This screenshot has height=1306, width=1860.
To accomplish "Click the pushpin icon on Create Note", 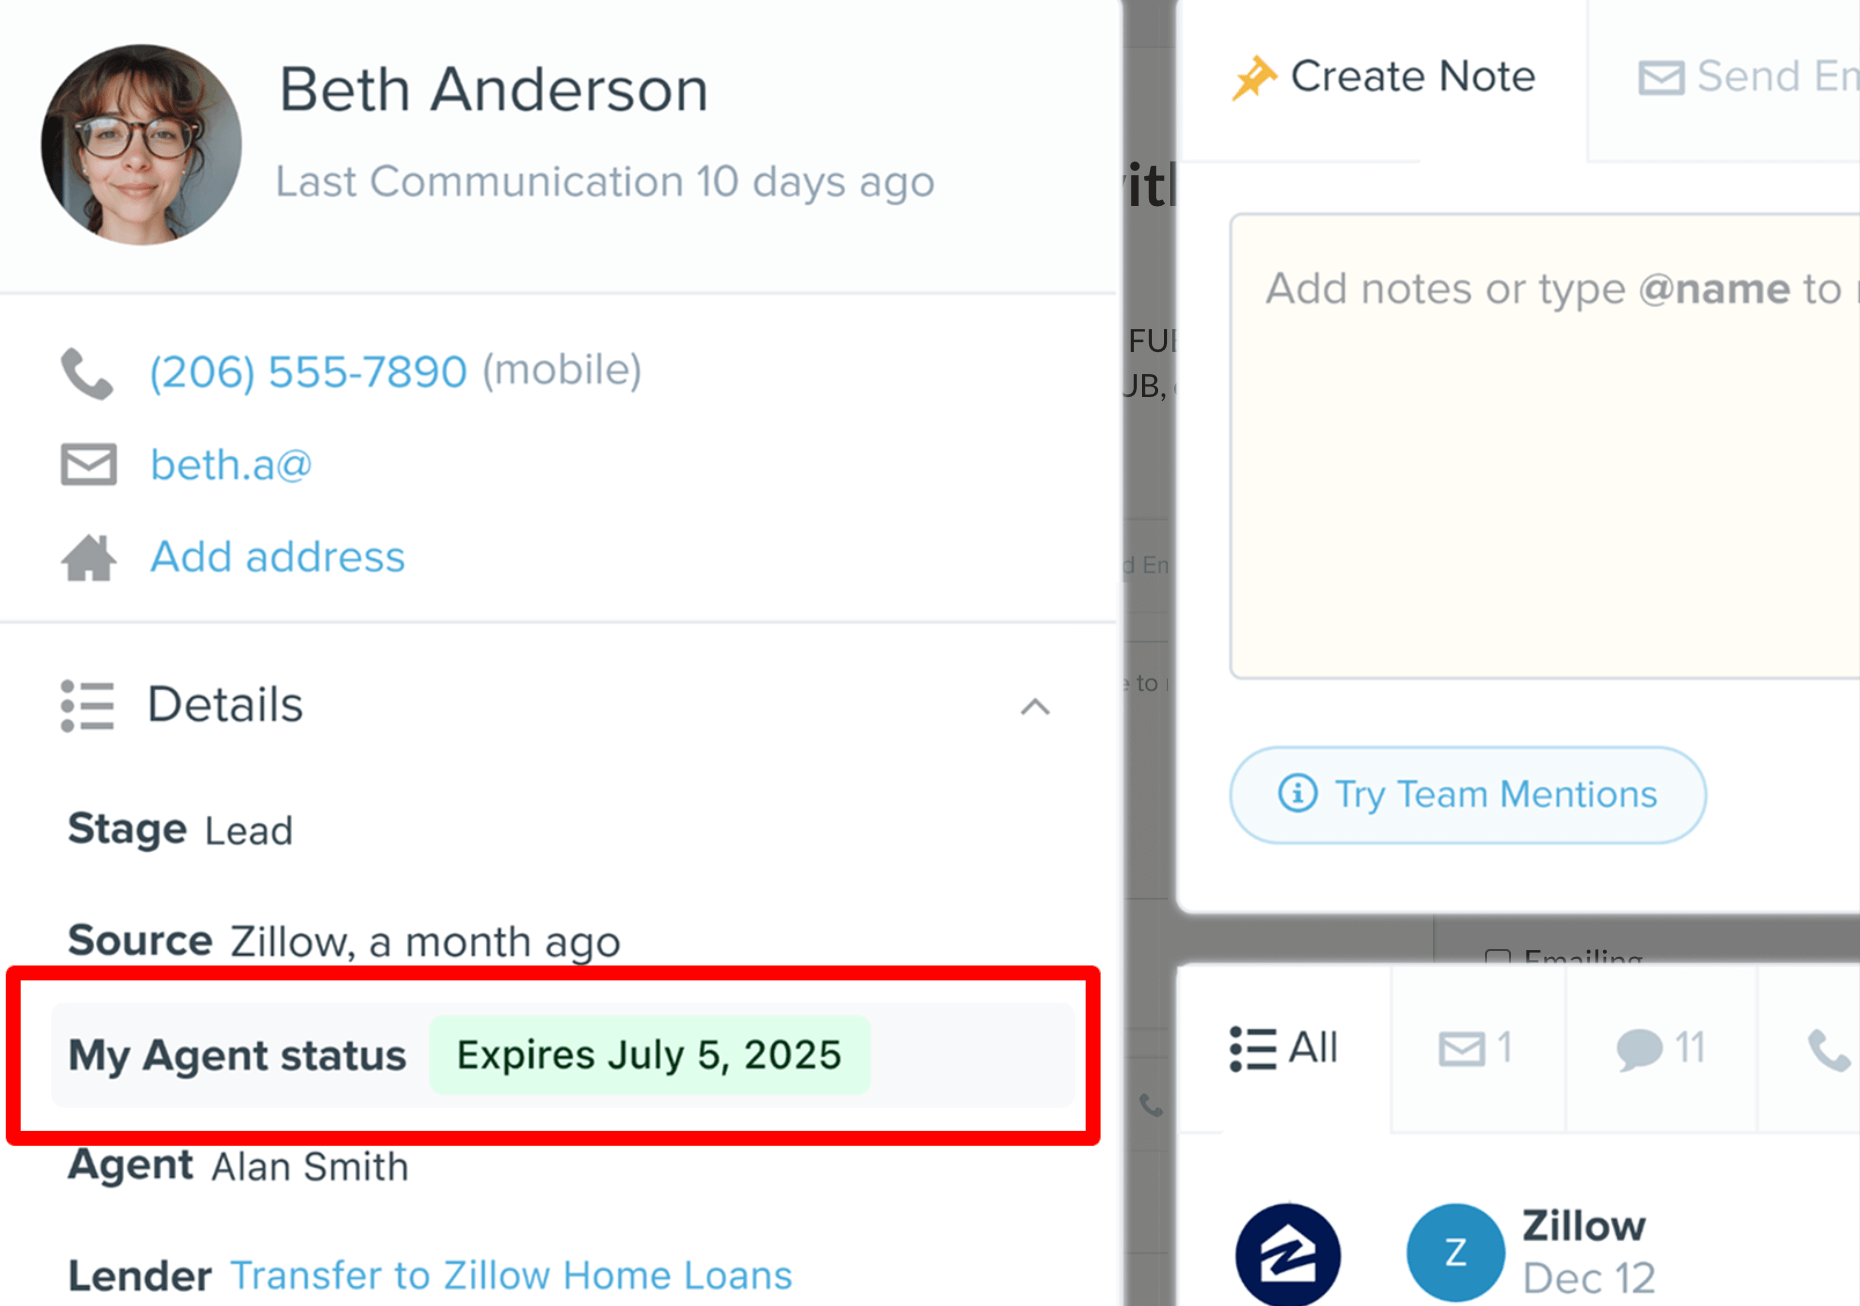I will point(1254,77).
